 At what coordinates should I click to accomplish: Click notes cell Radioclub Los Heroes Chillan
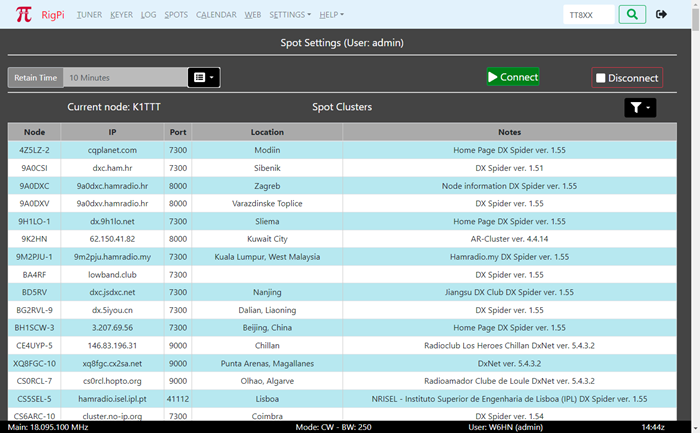coord(509,346)
